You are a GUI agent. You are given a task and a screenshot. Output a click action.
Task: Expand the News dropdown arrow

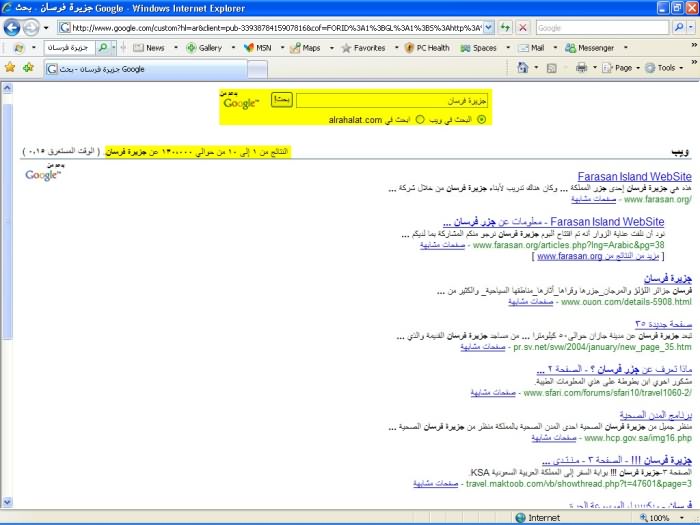click(x=175, y=48)
